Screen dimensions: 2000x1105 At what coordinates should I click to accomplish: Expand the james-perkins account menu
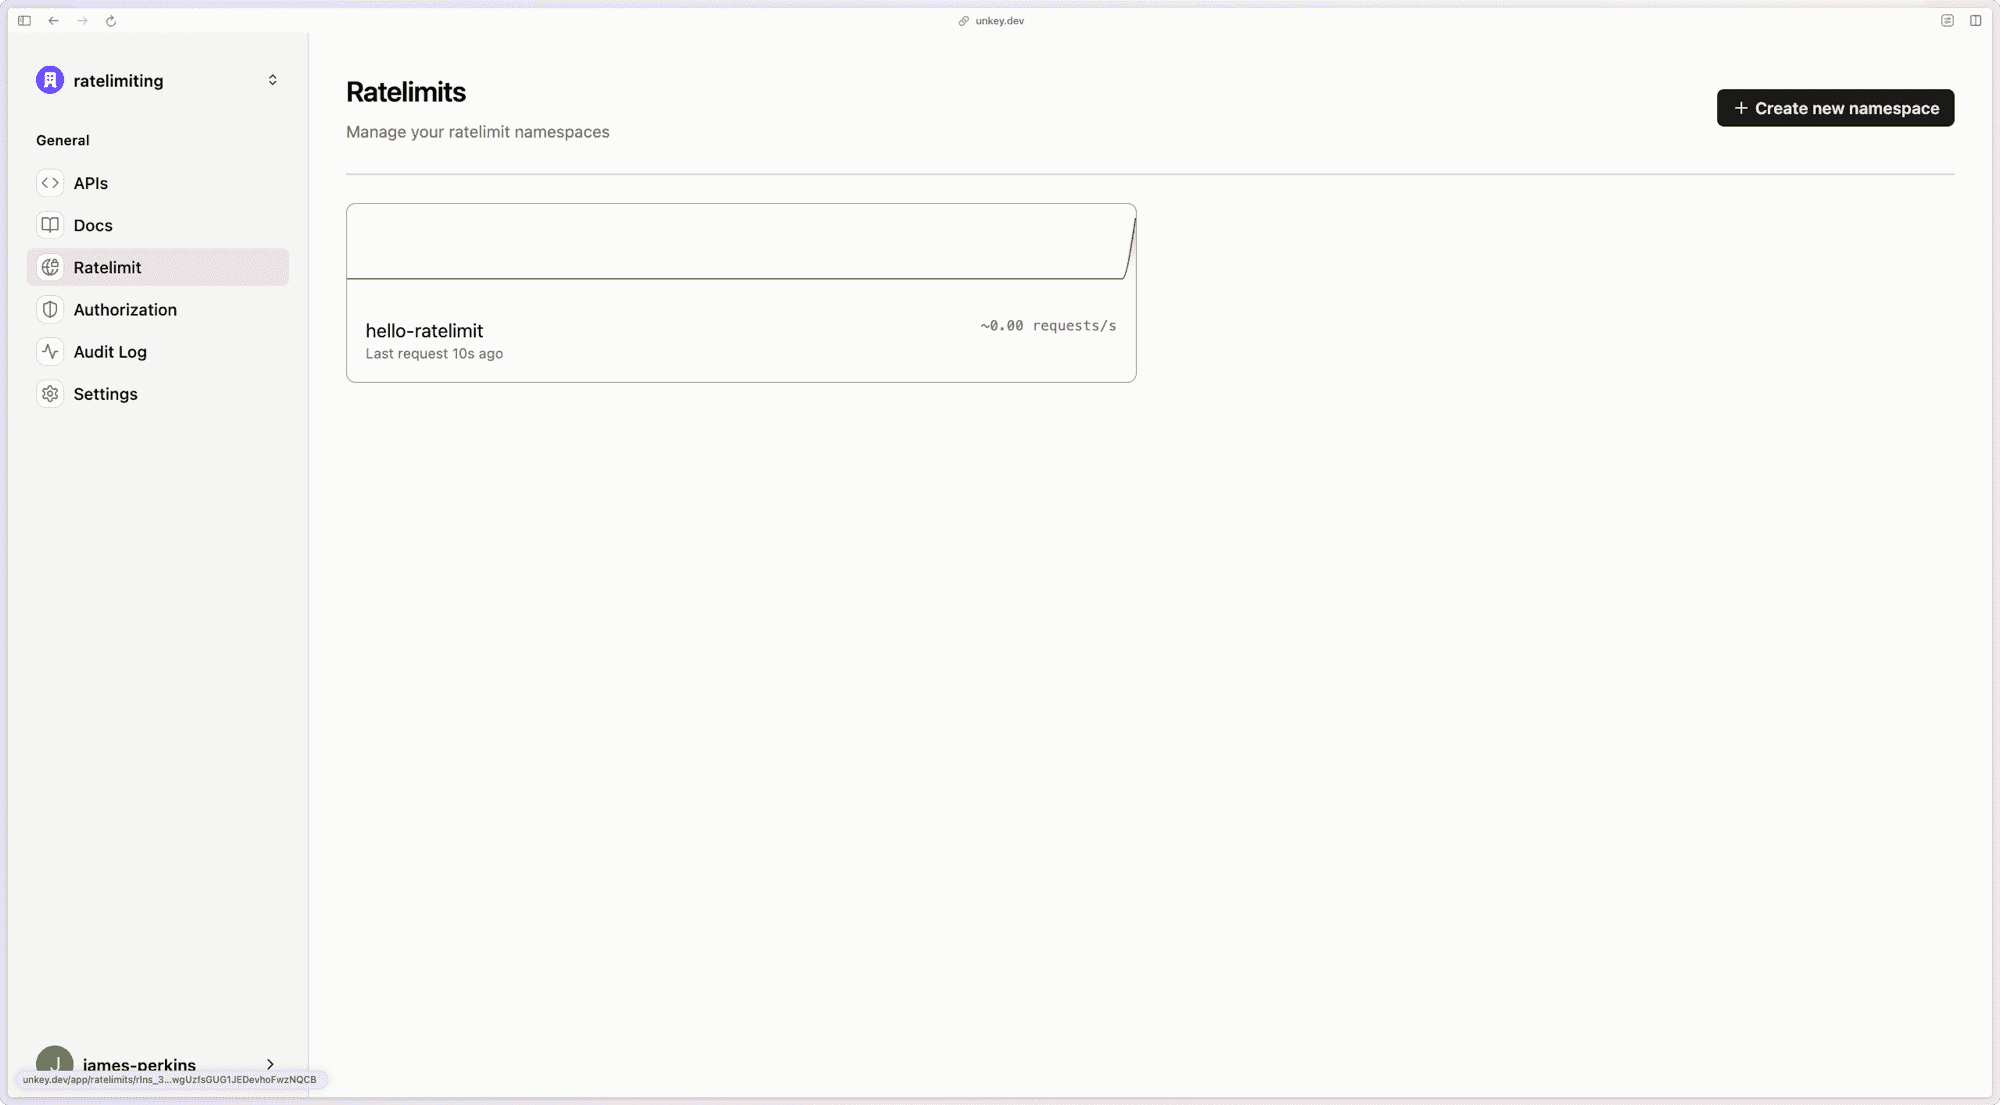click(x=156, y=1064)
